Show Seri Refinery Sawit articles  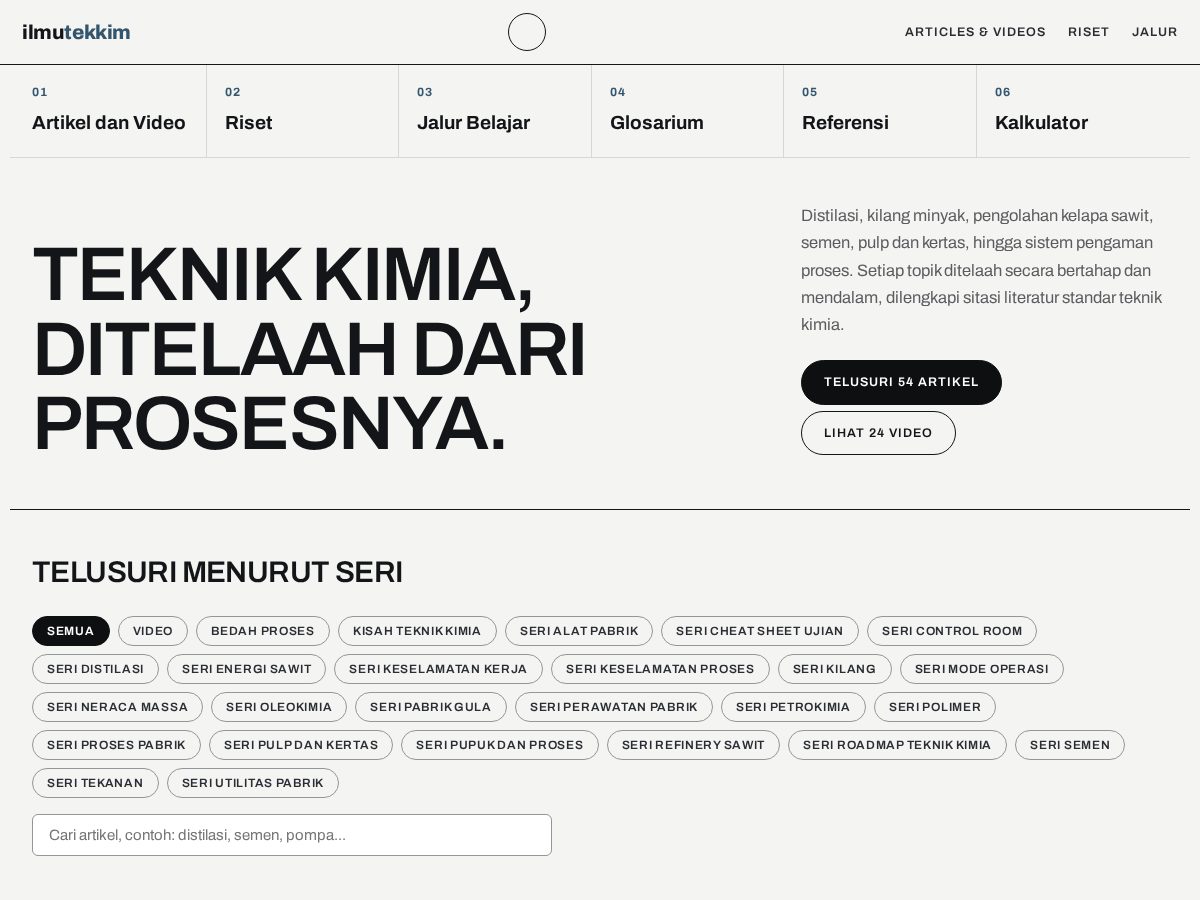click(693, 745)
